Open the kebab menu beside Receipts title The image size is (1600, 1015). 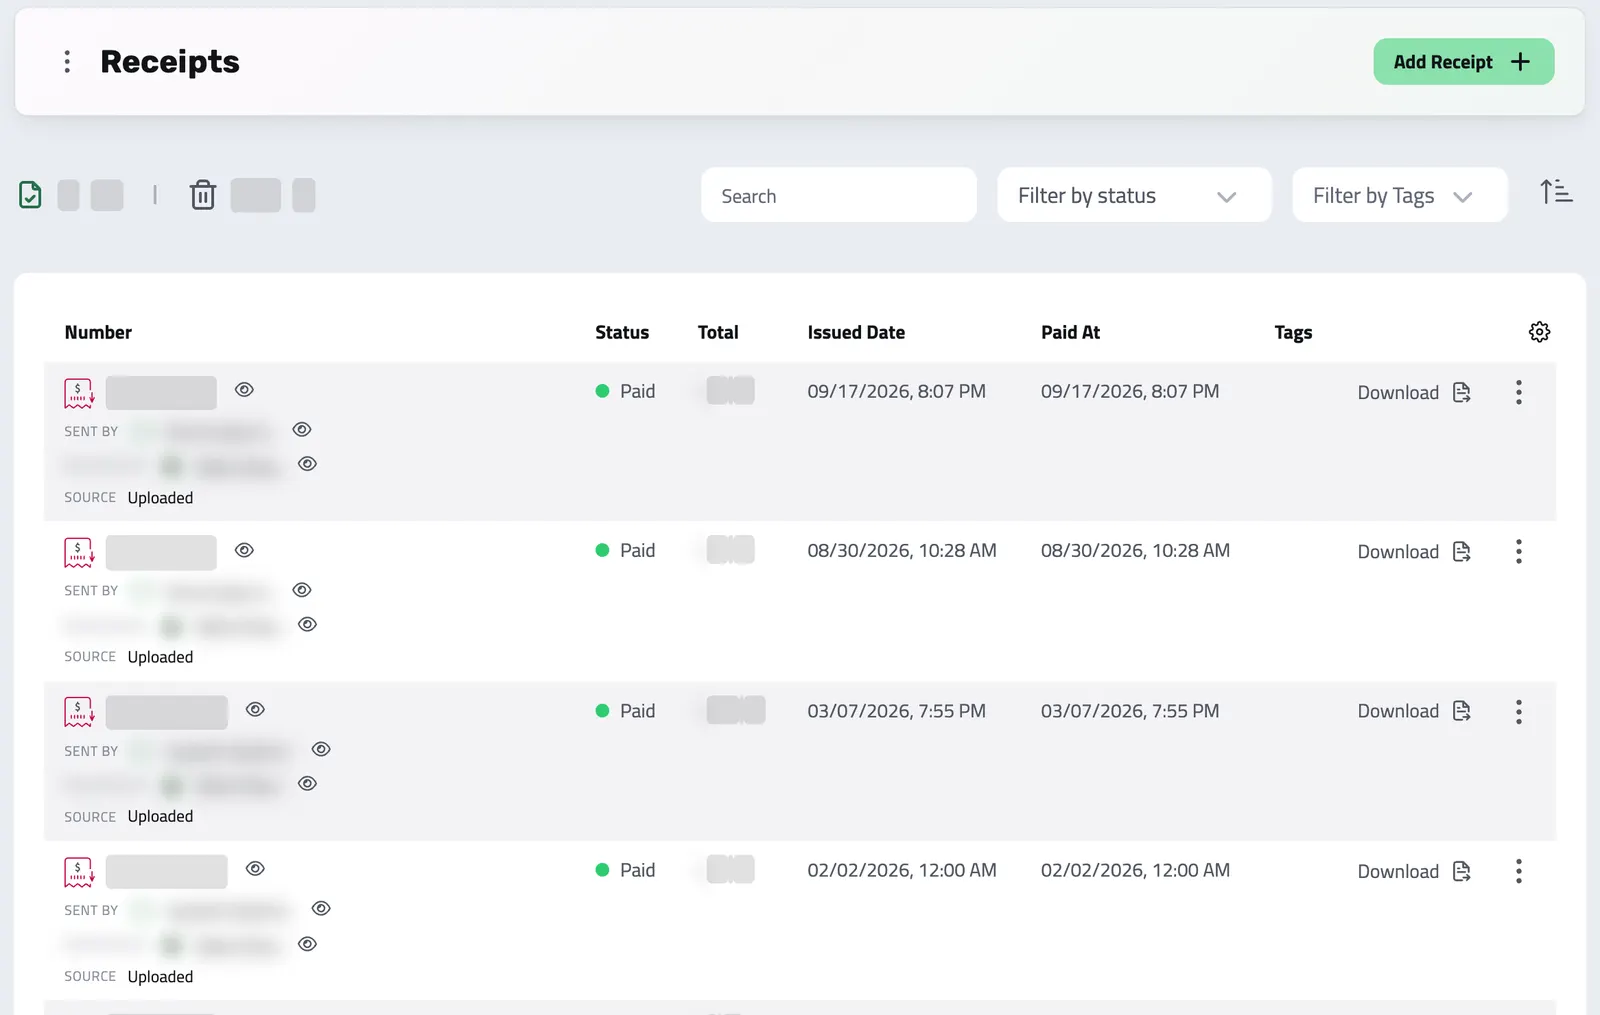point(67,62)
